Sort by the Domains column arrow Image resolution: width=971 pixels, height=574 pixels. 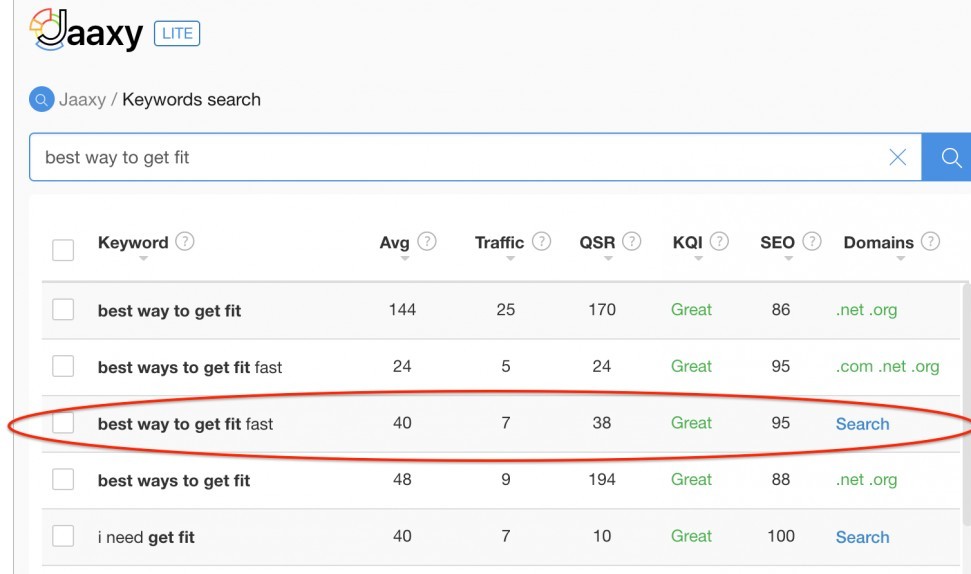(x=900, y=258)
